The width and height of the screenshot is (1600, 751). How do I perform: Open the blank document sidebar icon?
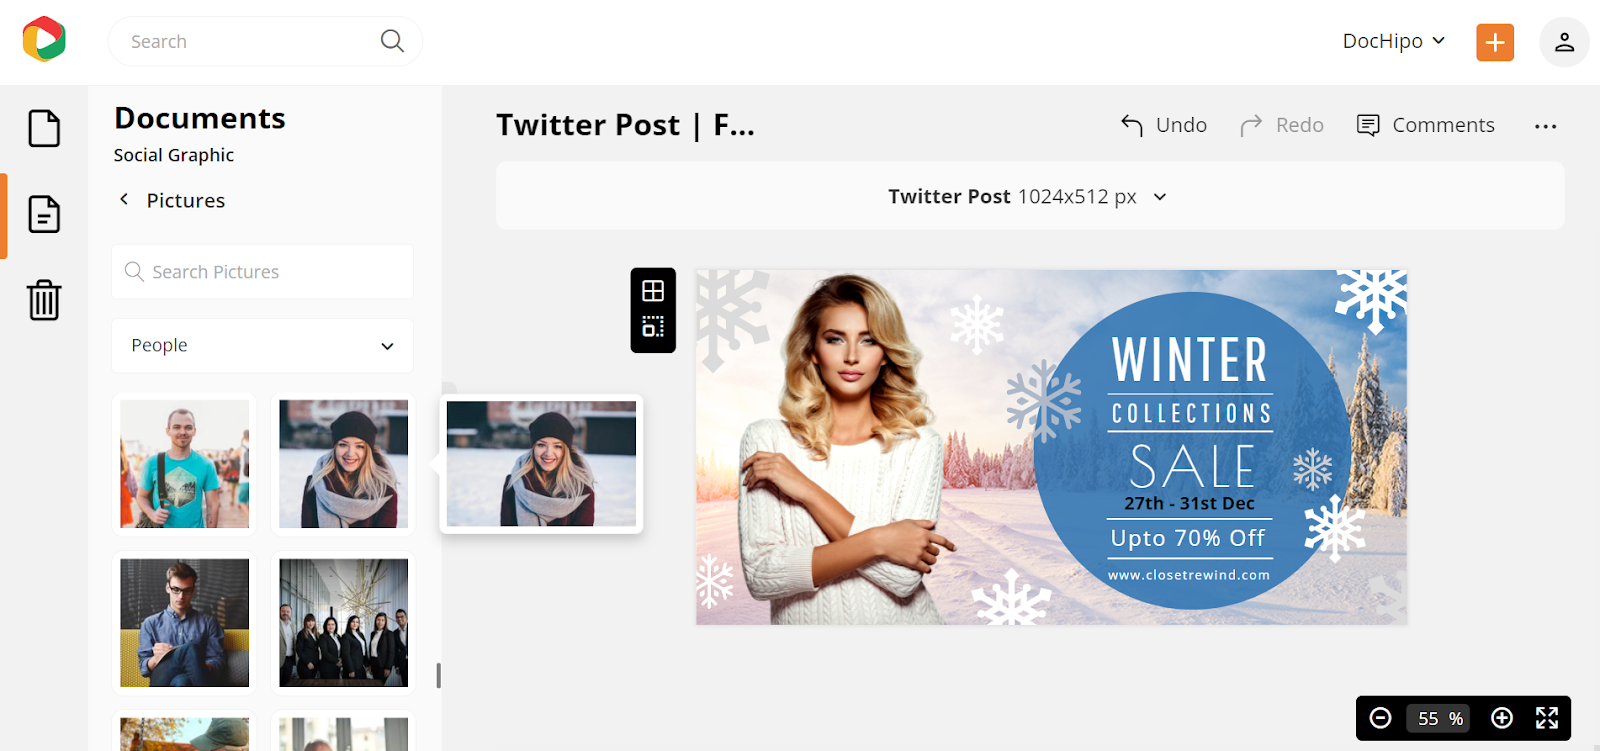[x=44, y=128]
